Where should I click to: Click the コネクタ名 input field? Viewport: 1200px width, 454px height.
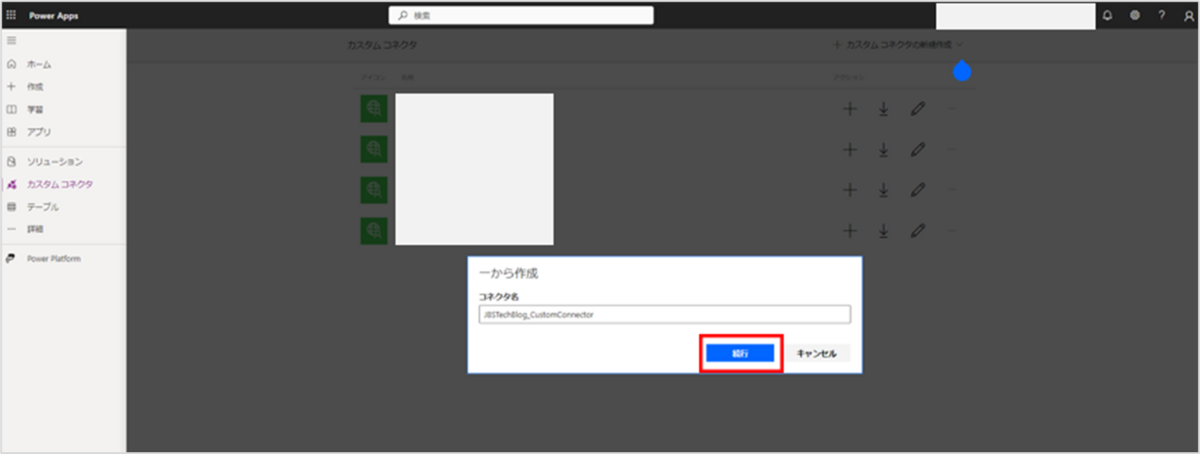click(x=665, y=314)
